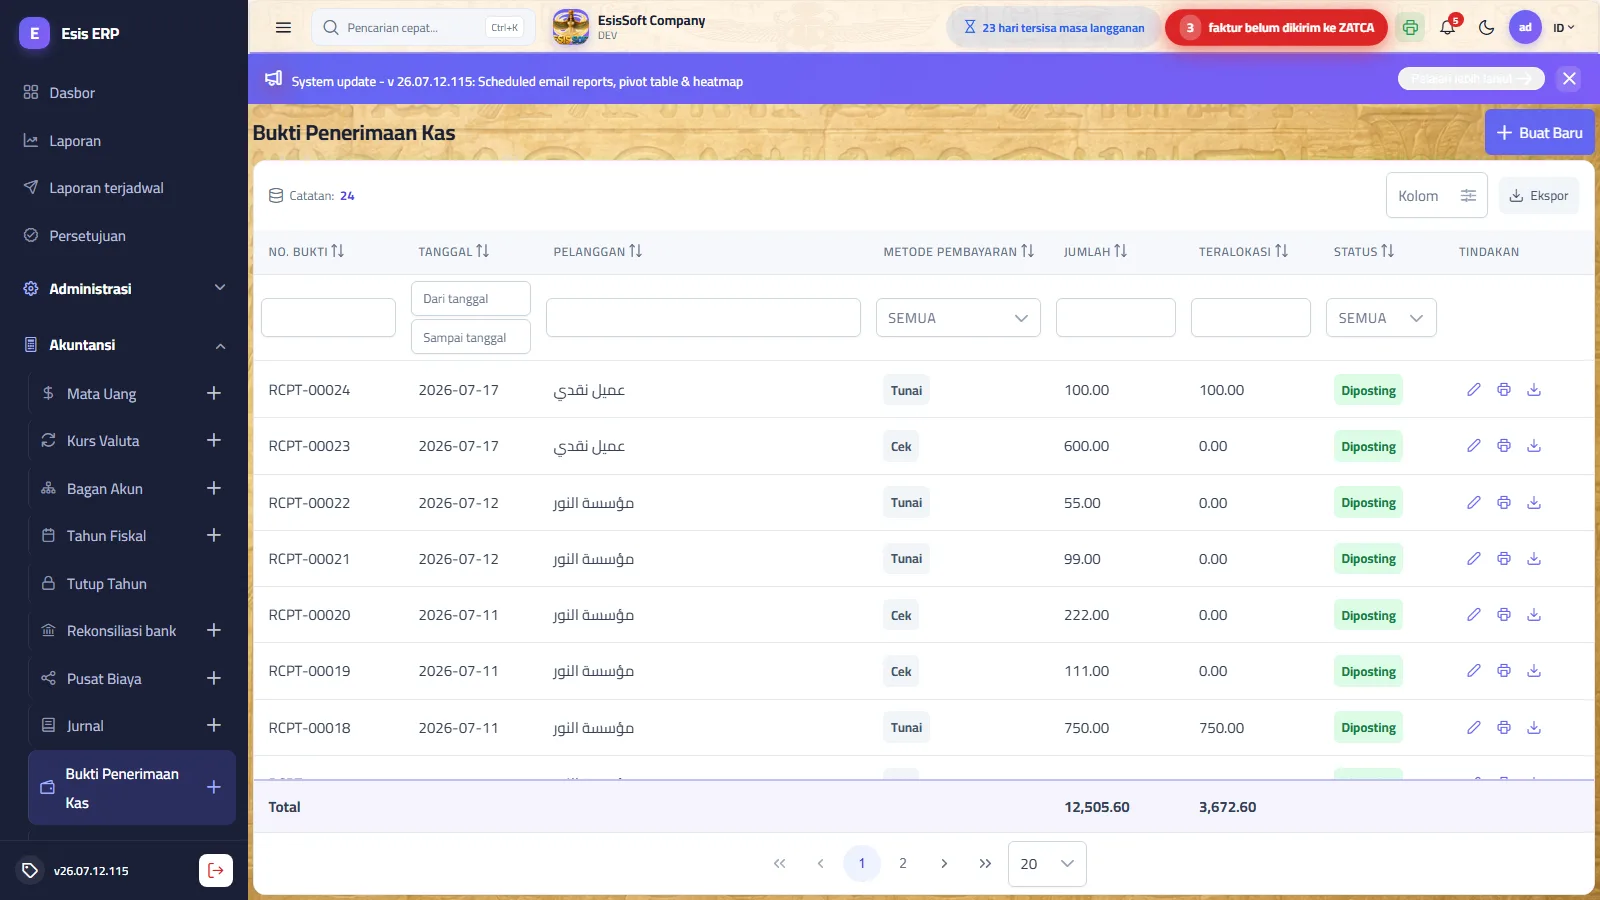Image resolution: width=1600 pixels, height=900 pixels.
Task: Download receipt RCPT-00018
Action: pos(1534,728)
